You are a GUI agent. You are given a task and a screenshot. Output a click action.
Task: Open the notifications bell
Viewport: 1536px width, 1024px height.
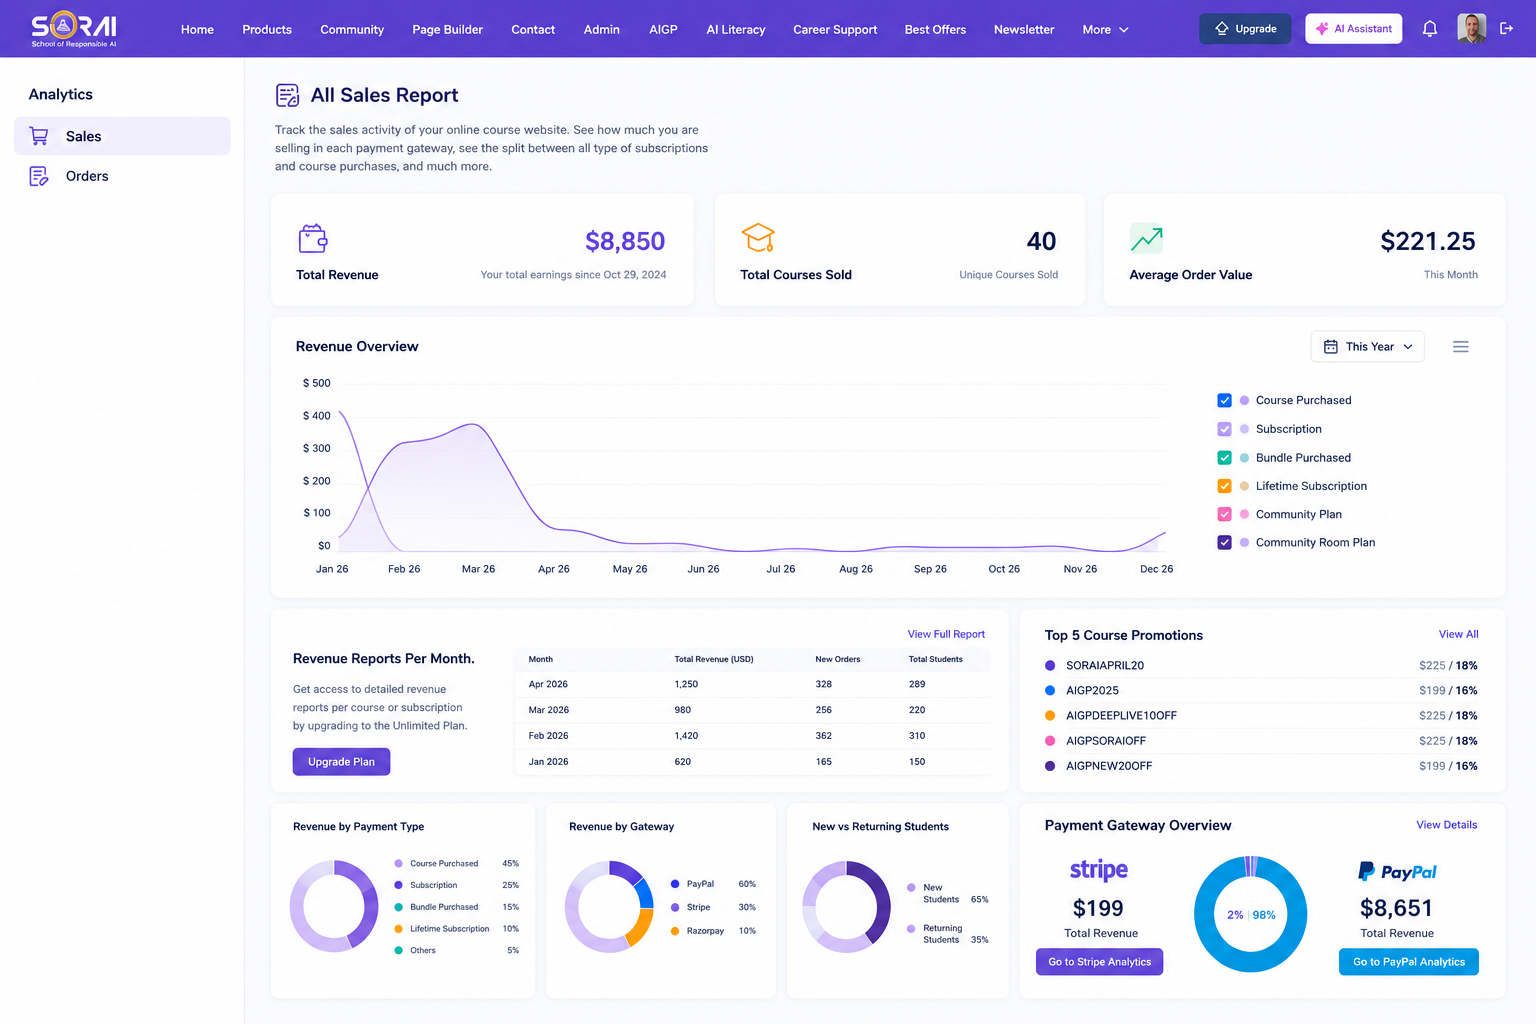pyautogui.click(x=1430, y=29)
